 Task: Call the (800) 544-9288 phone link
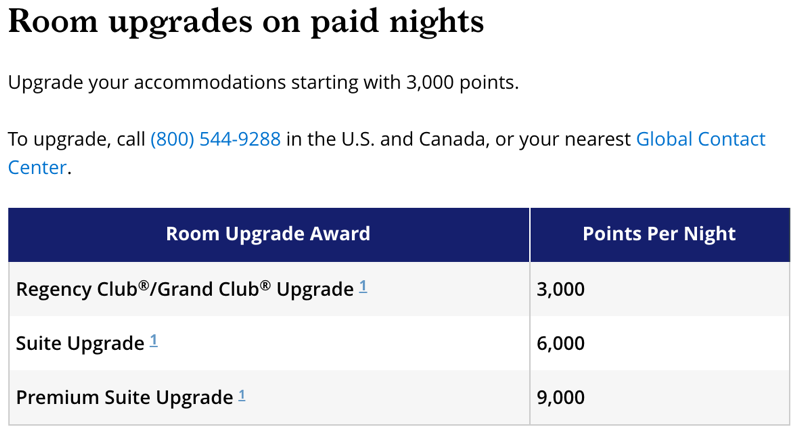tap(215, 139)
